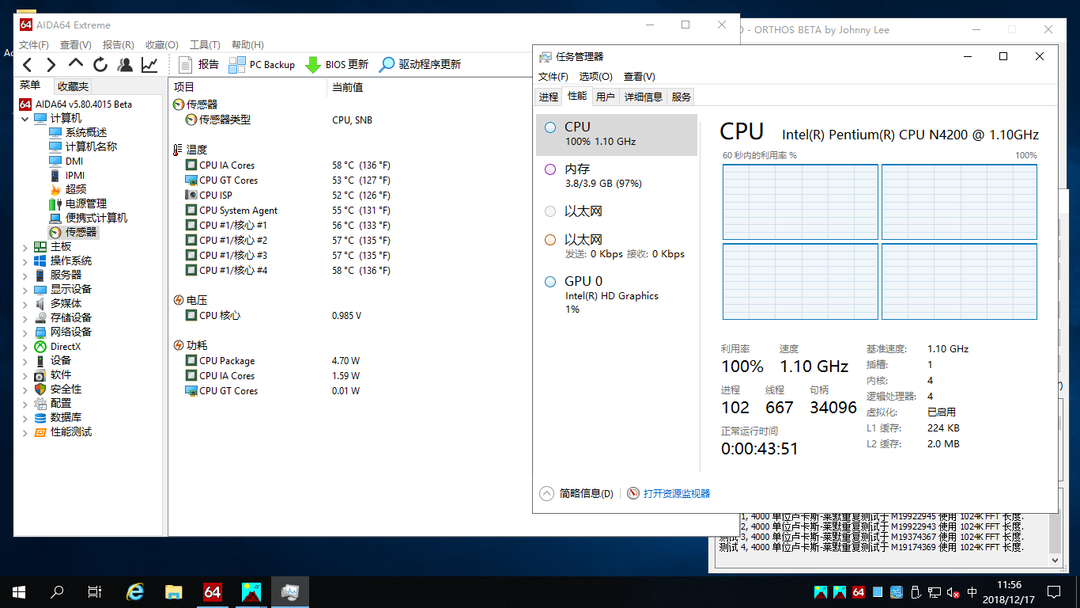Switch to Task Manager 详细信息 tab

643,97
